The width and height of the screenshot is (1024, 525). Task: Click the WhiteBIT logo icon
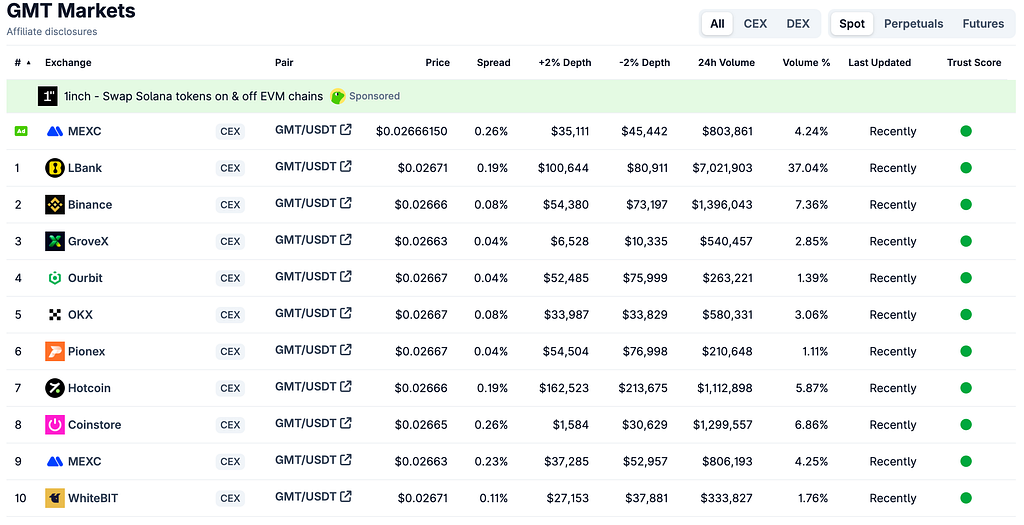(x=55, y=498)
